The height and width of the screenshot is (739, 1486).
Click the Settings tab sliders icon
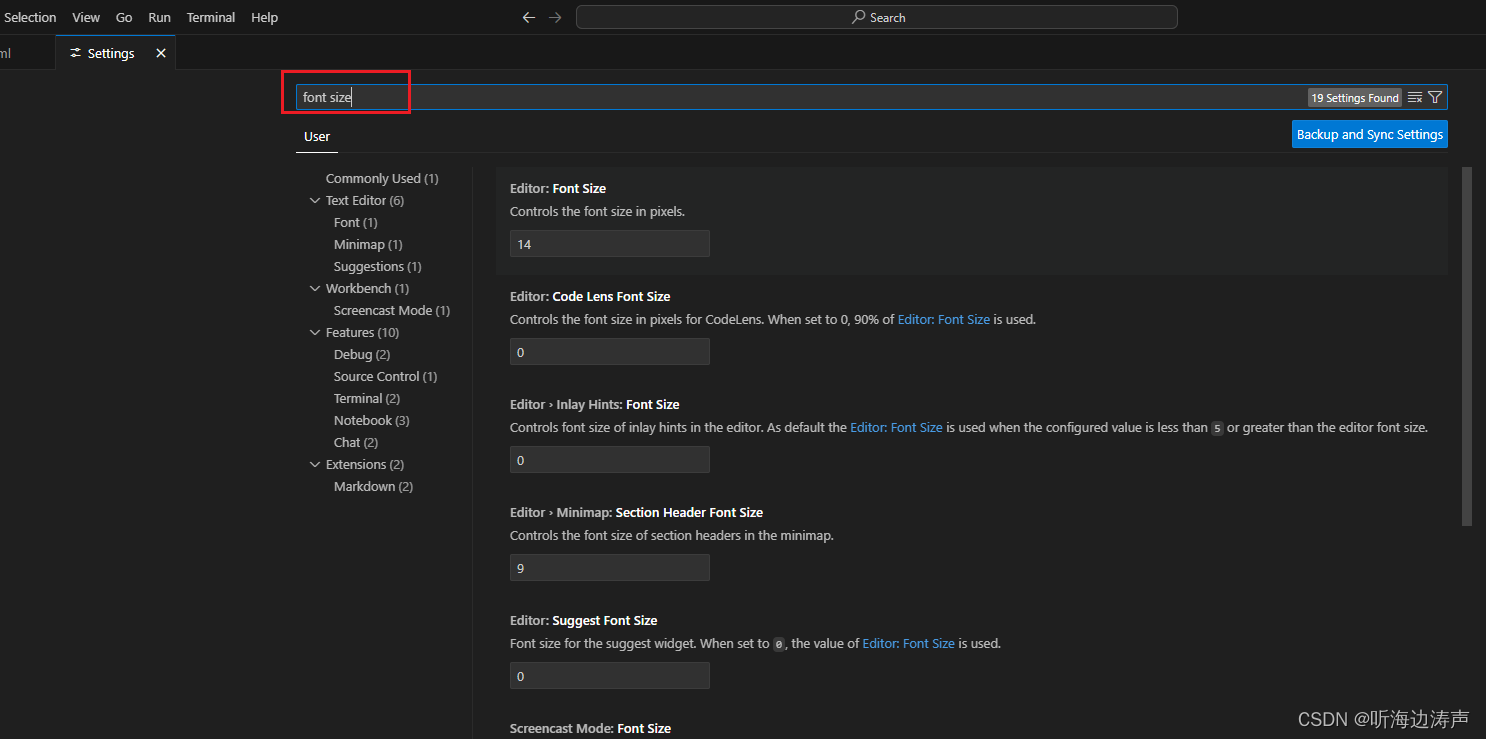click(x=76, y=53)
